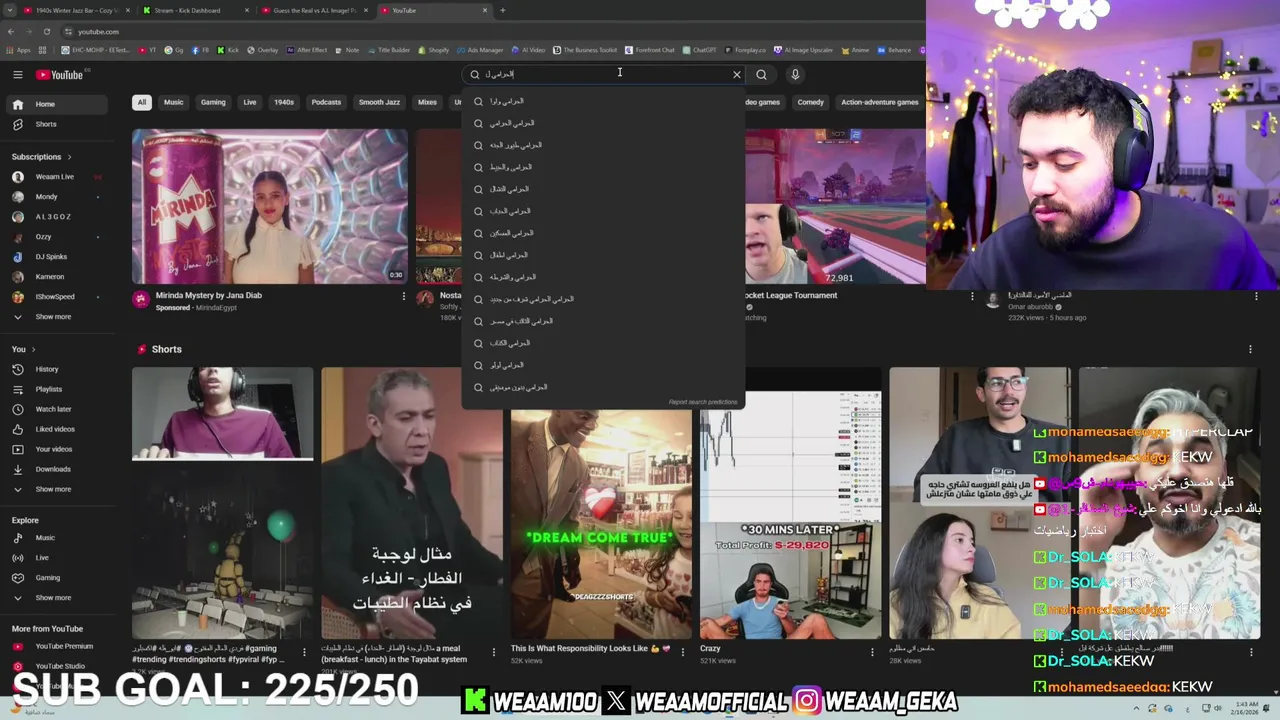Screen dimensions: 1280x720
Task: Click the MirindaEgypt channel avatar
Action: click(141, 299)
